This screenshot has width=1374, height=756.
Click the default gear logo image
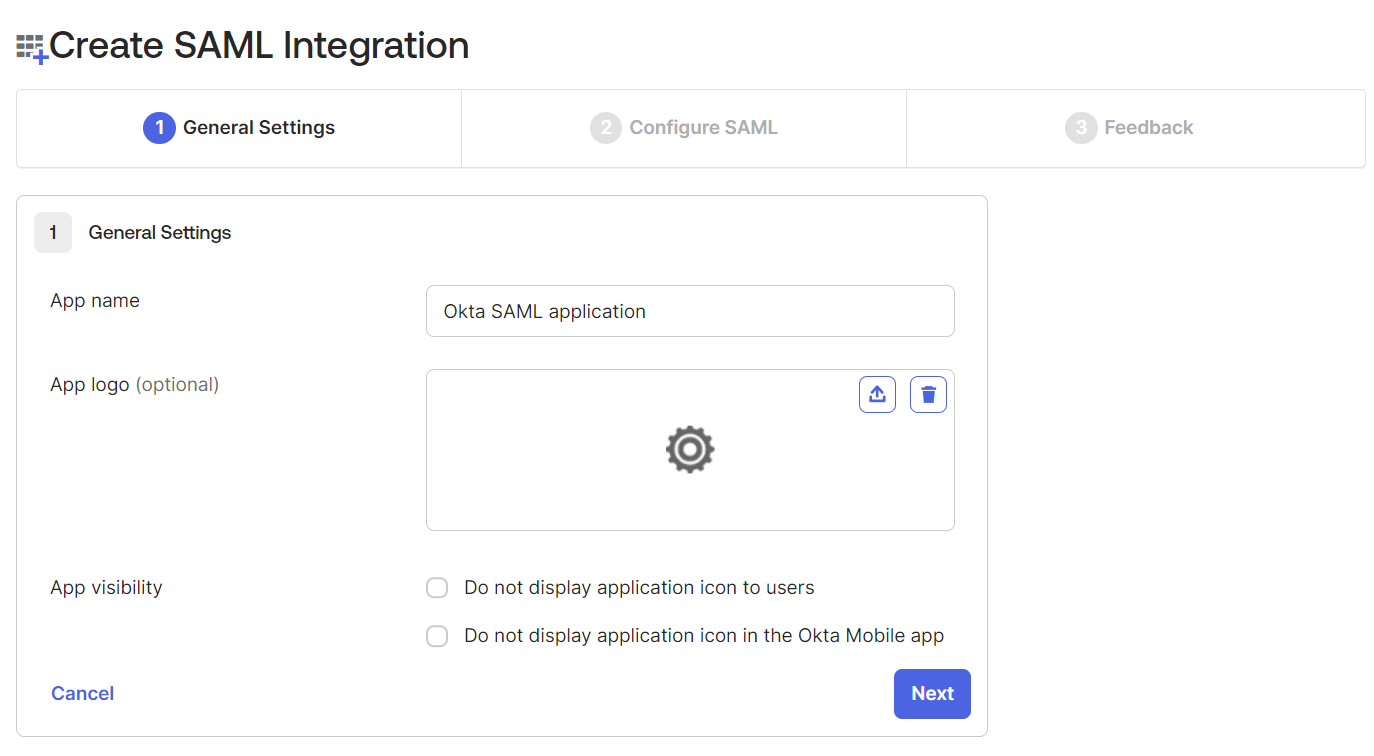[x=690, y=450]
